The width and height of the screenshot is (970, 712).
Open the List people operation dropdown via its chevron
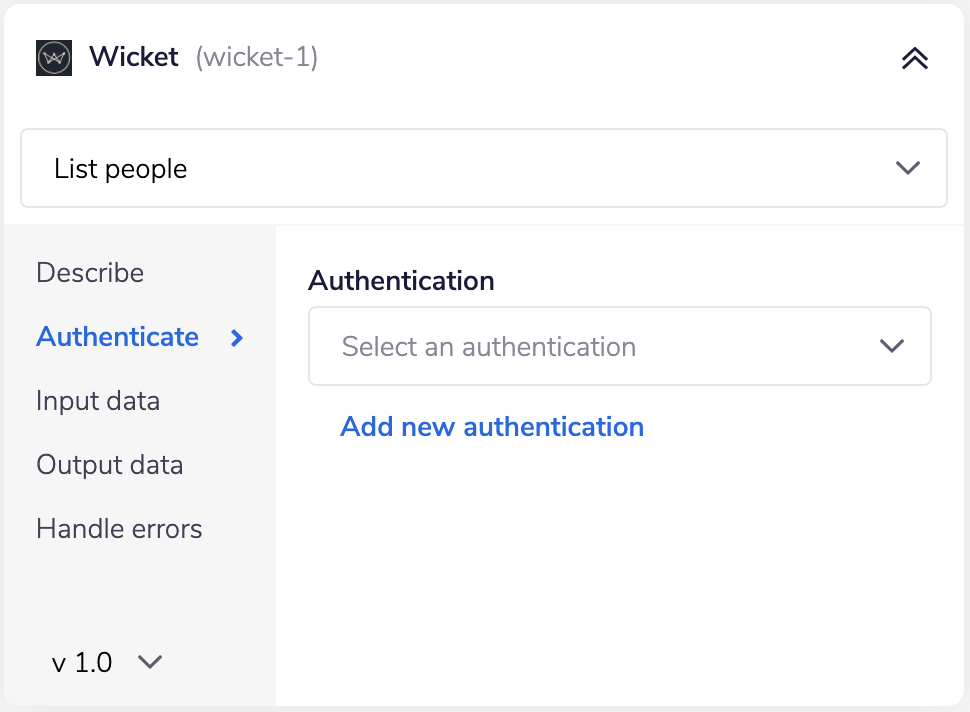tap(908, 168)
